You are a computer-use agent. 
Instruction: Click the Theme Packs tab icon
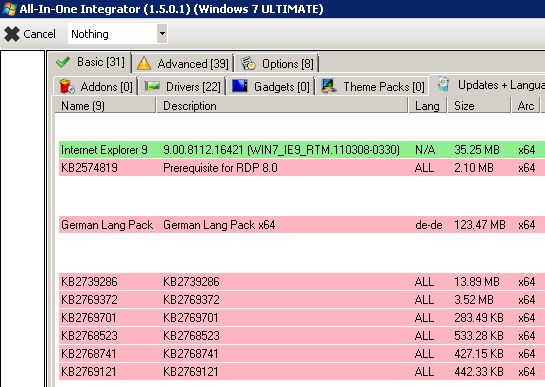point(329,86)
